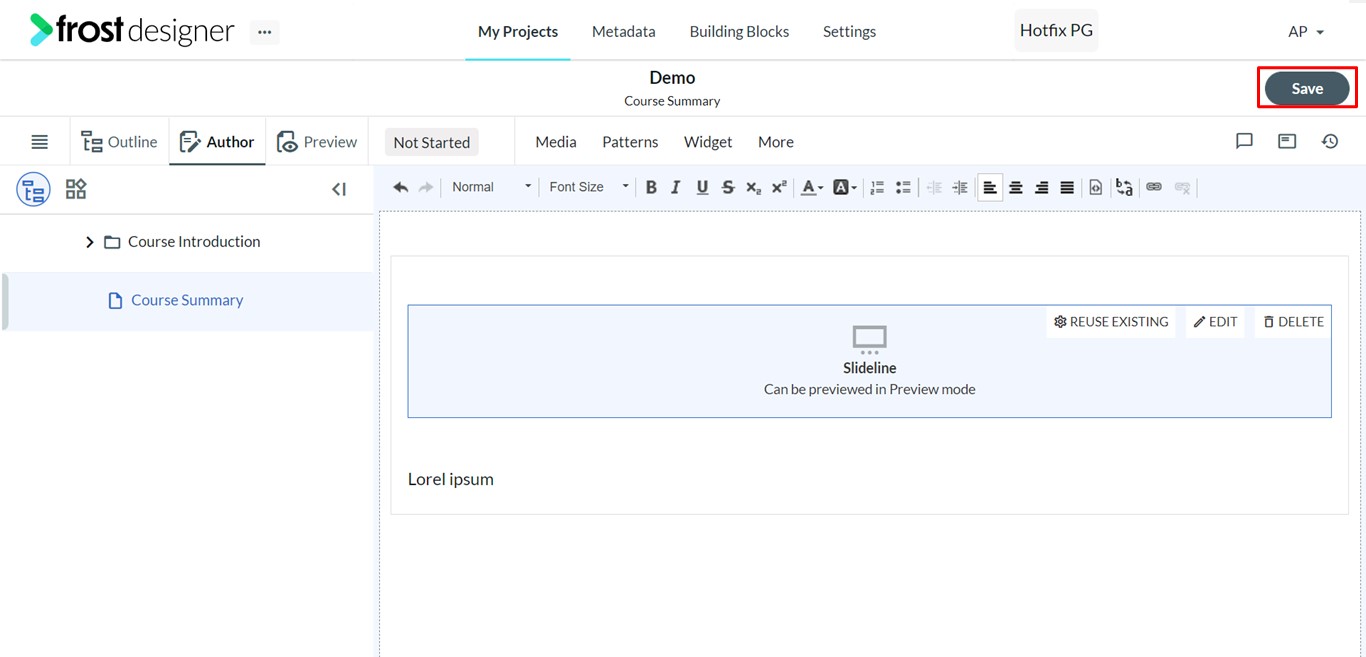This screenshot has width=1366, height=657.
Task: Switch to the Preview tab
Action: coord(317,142)
